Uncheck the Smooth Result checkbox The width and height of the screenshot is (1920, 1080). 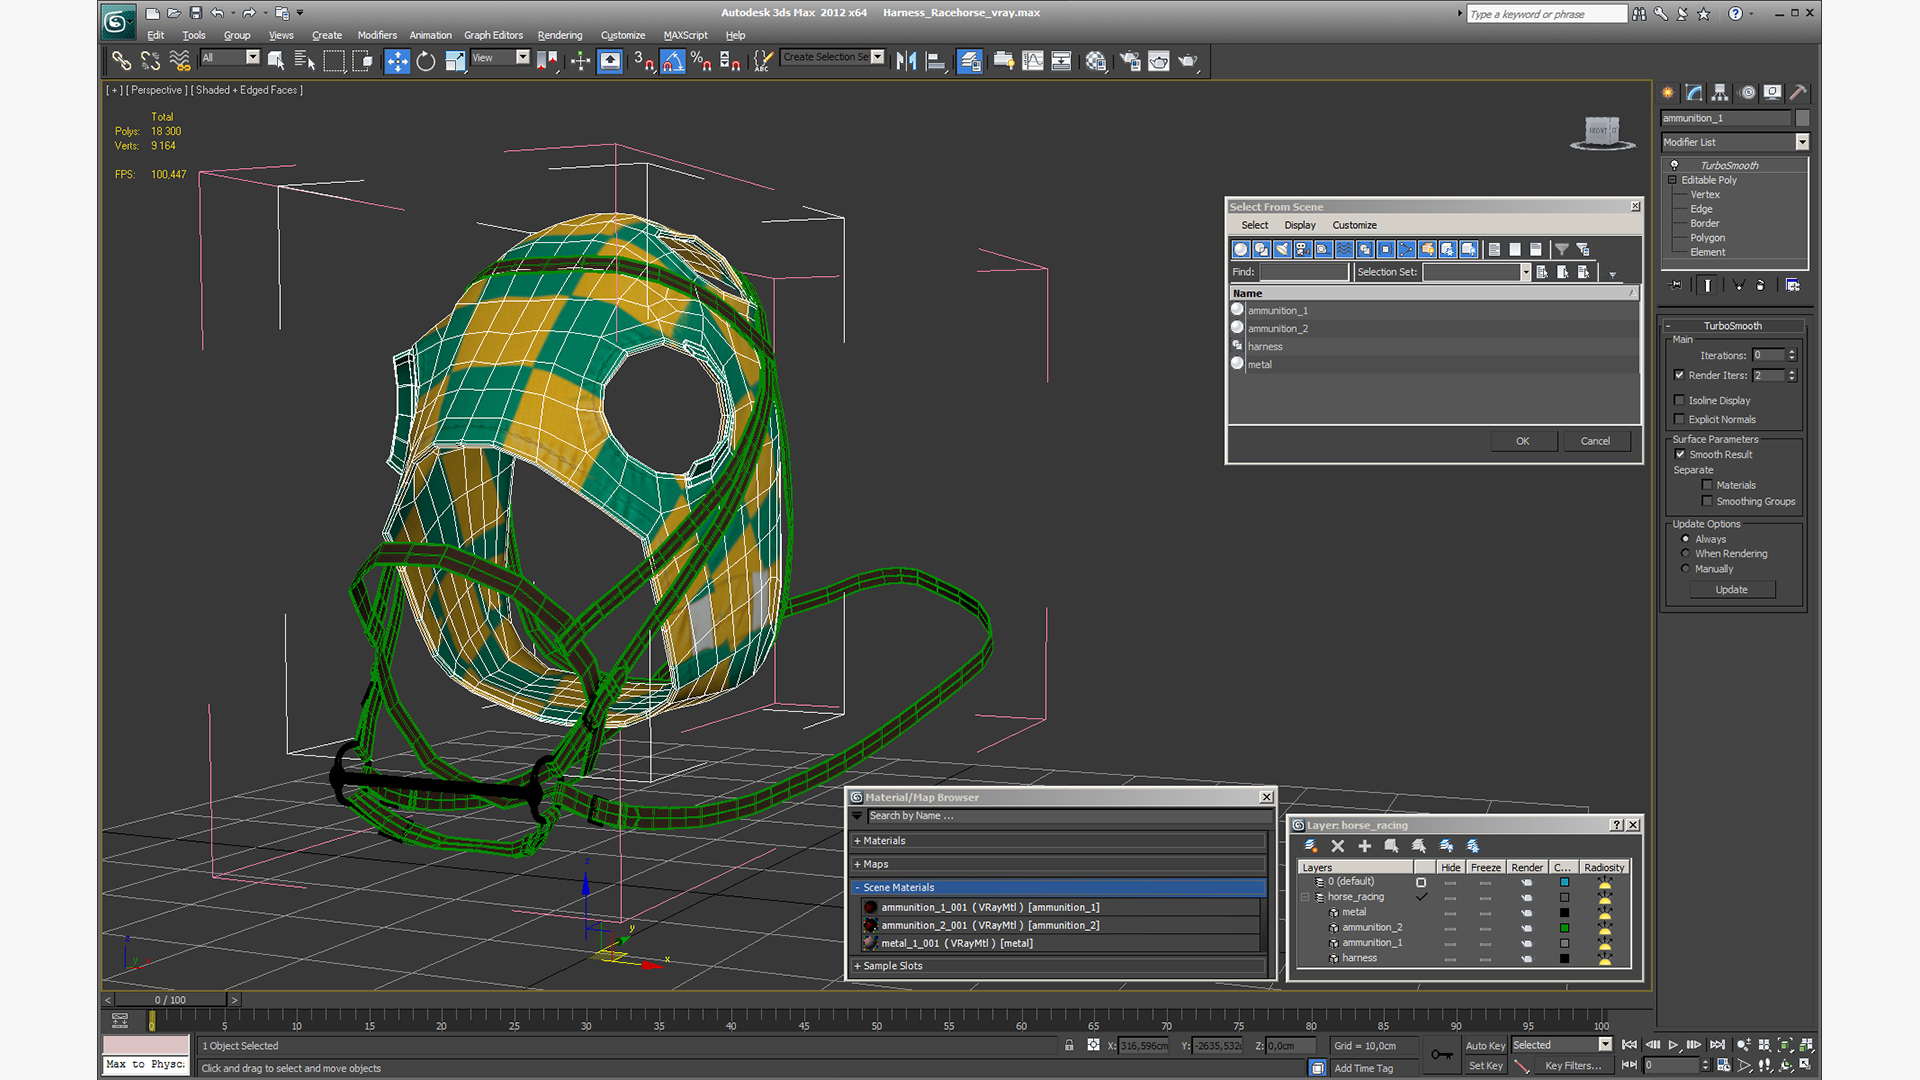point(1680,454)
